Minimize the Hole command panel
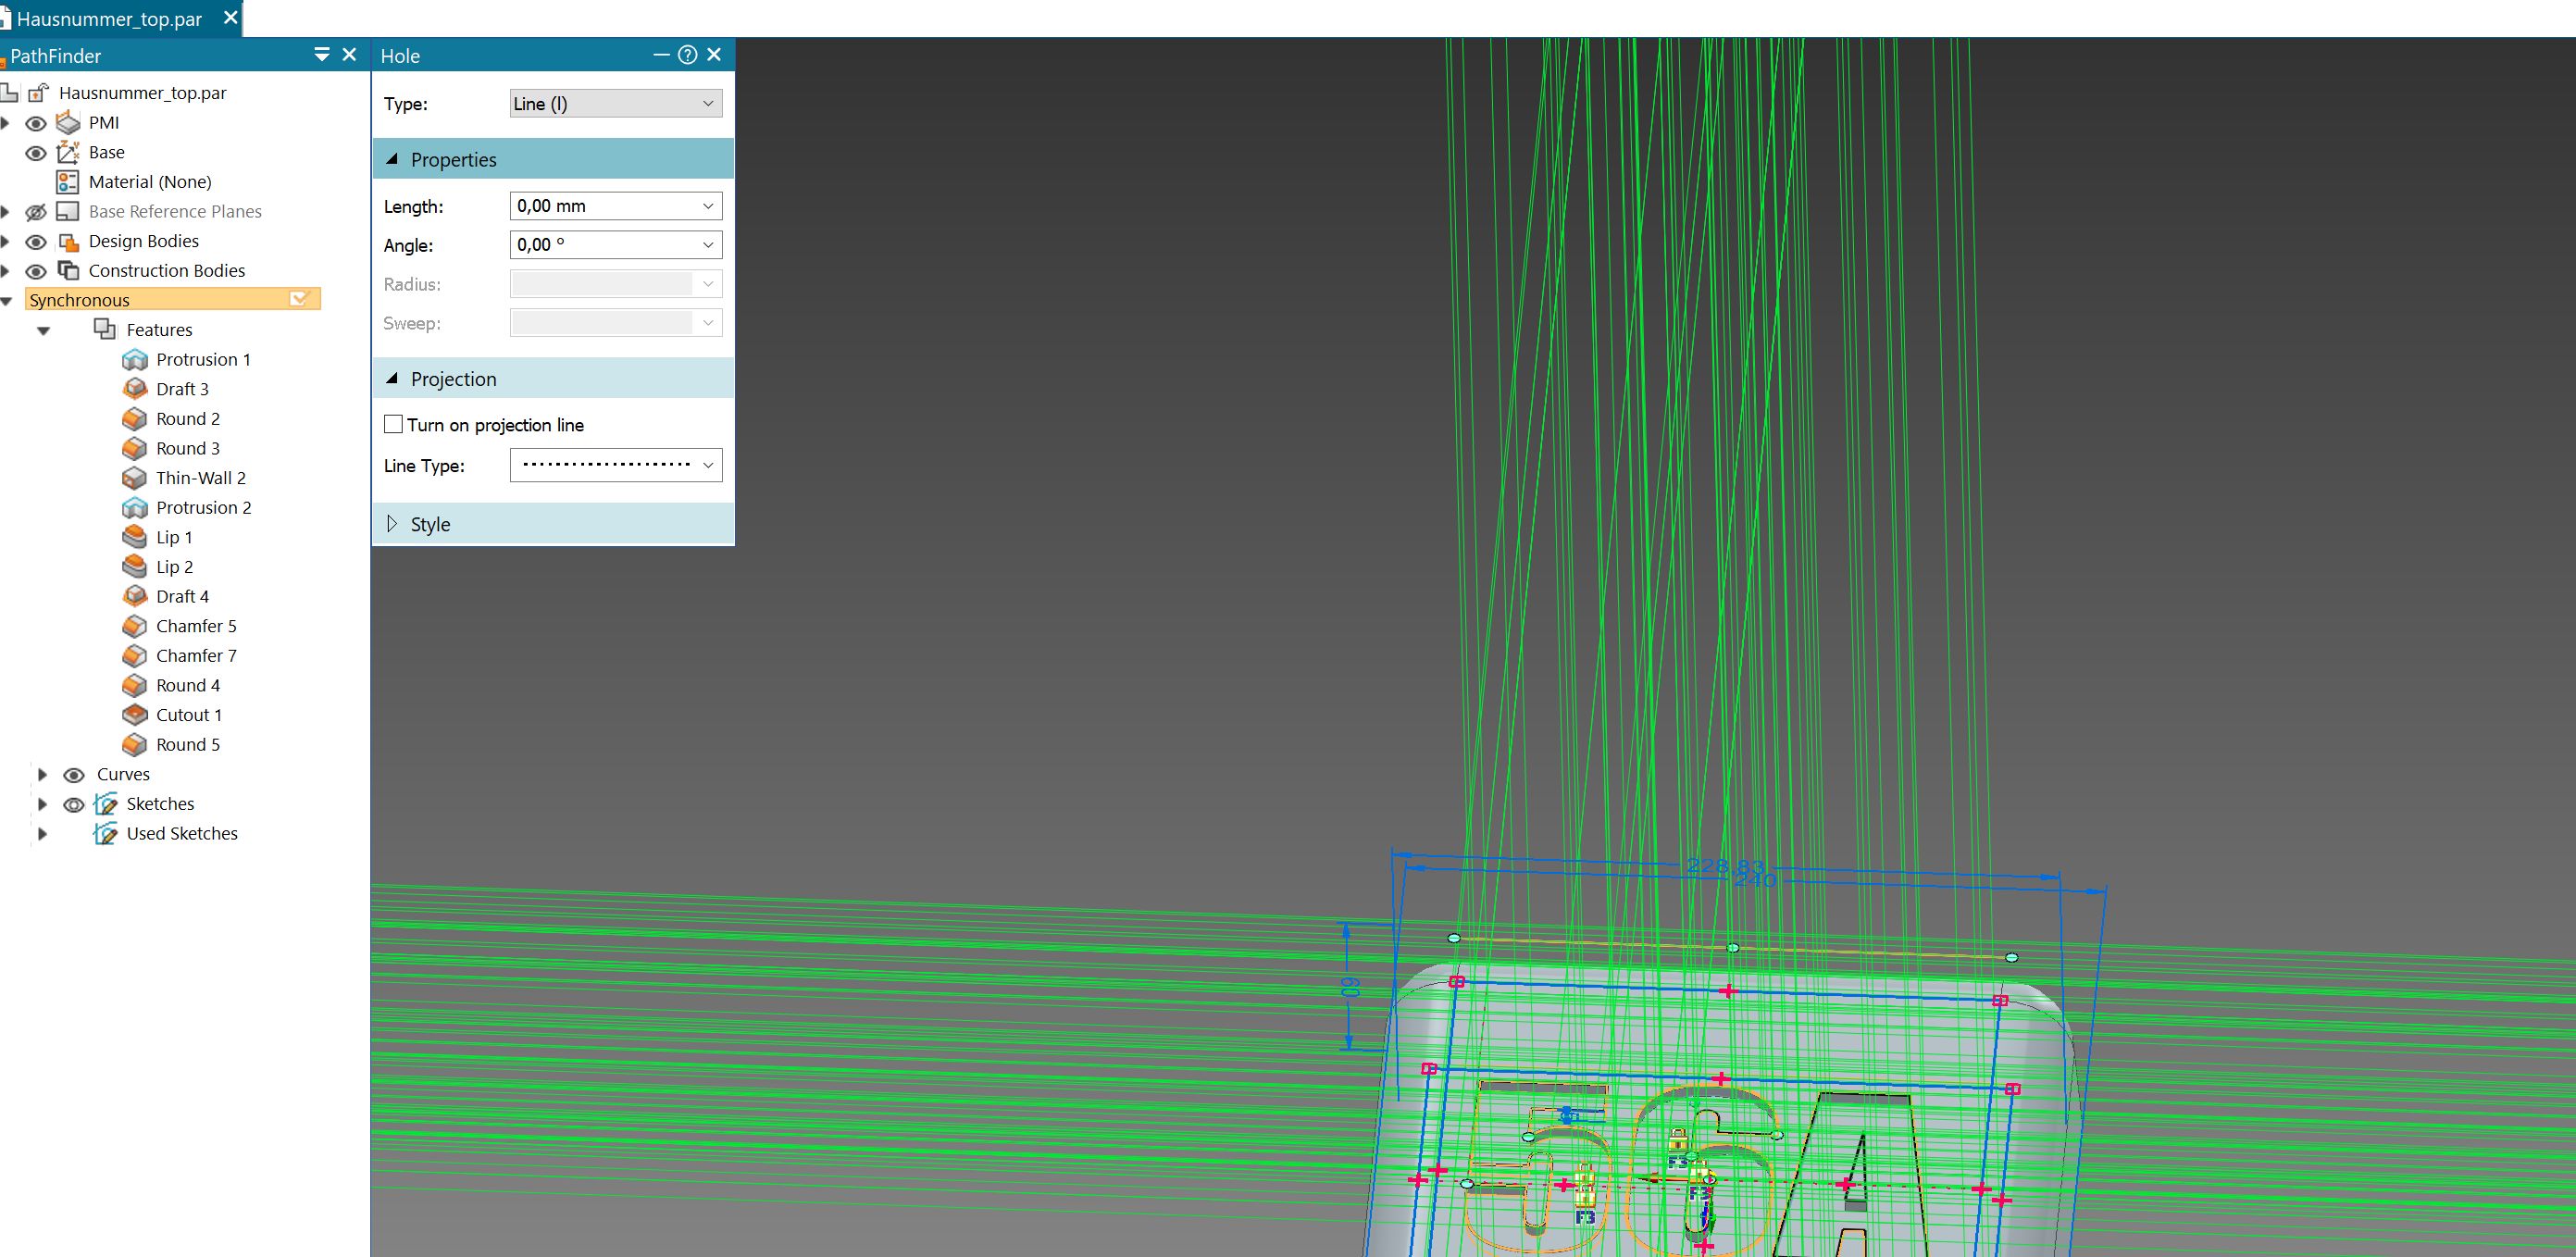The image size is (2576, 1257). click(661, 55)
